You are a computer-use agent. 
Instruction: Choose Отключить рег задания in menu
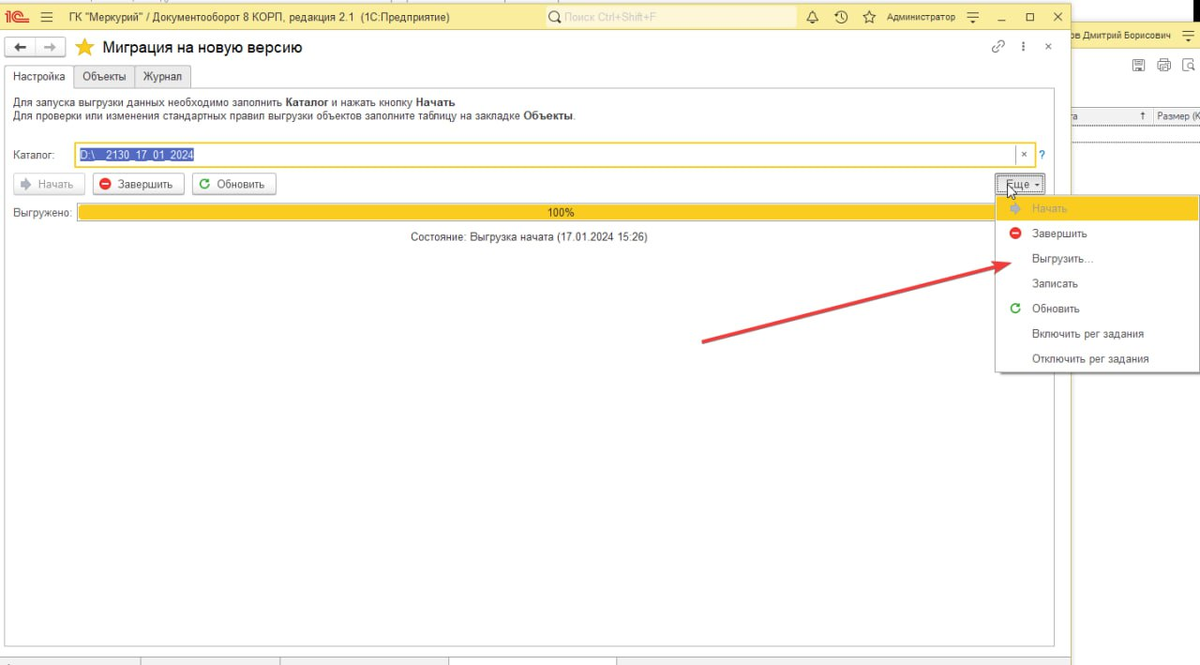coord(1097,358)
